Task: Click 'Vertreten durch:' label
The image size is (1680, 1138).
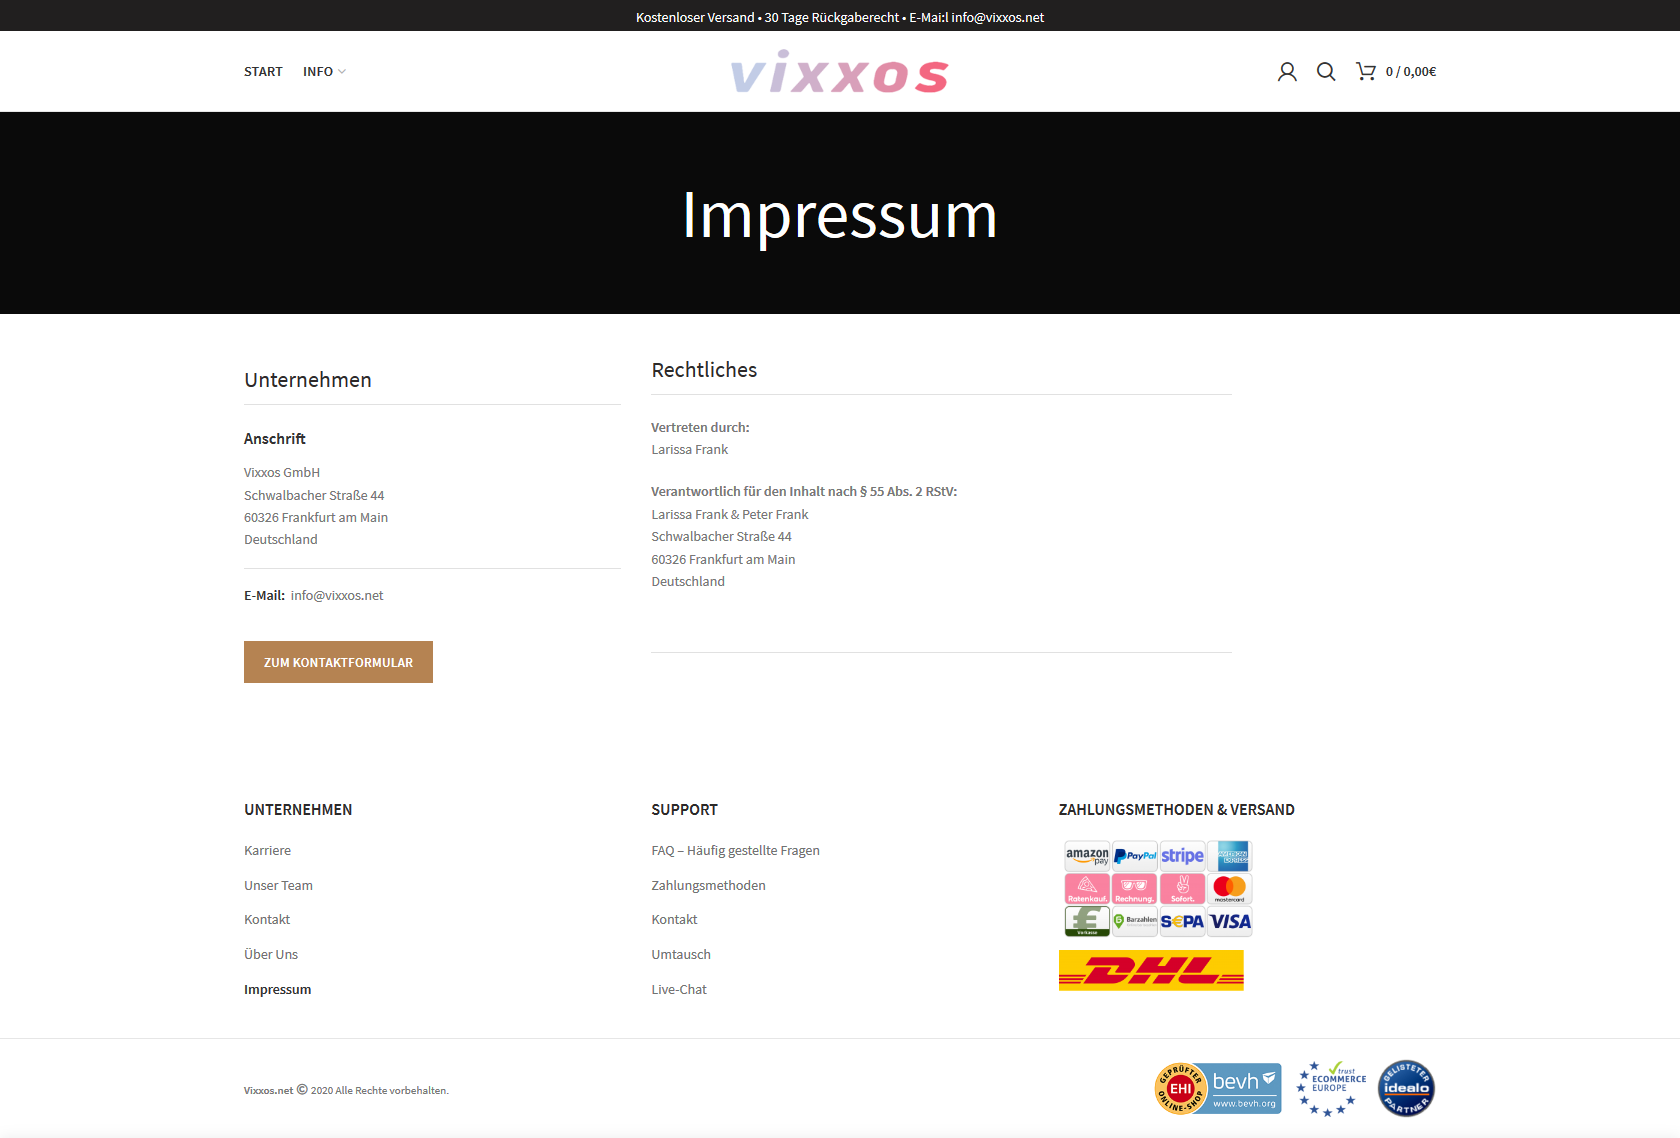Action: coord(700,428)
